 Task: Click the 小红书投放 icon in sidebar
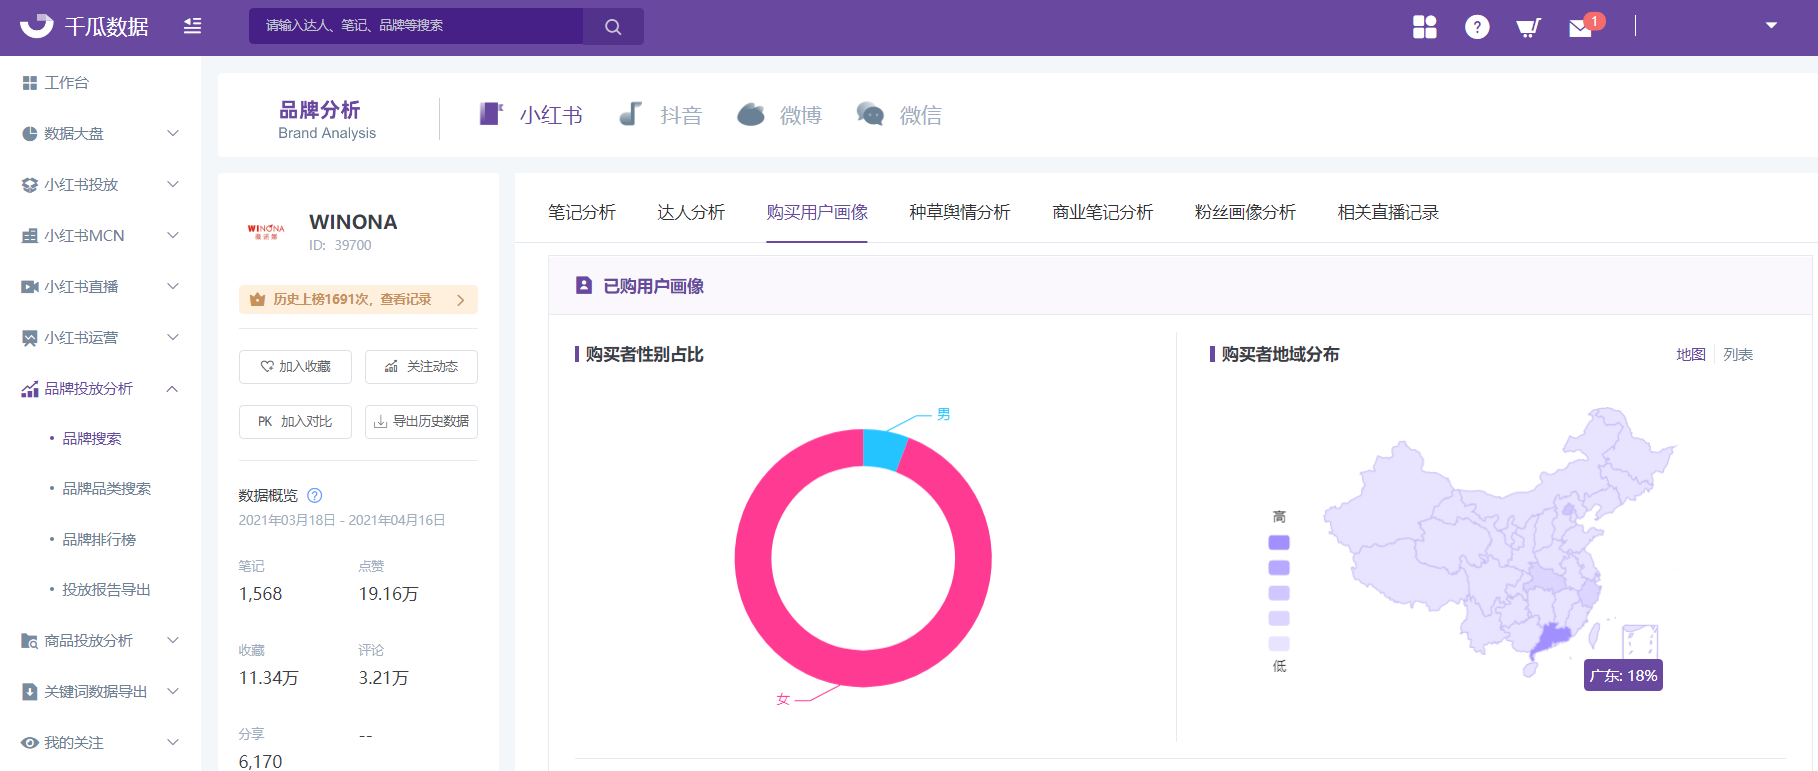(30, 185)
